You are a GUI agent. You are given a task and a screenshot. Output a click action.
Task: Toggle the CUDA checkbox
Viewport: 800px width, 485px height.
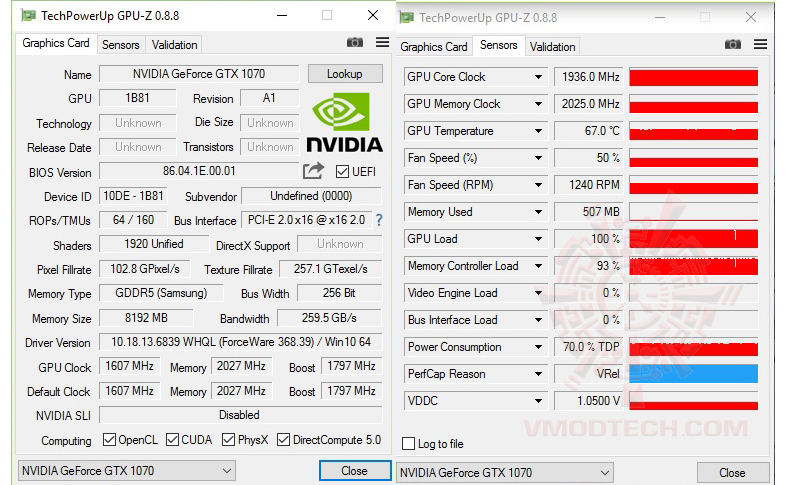(172, 440)
